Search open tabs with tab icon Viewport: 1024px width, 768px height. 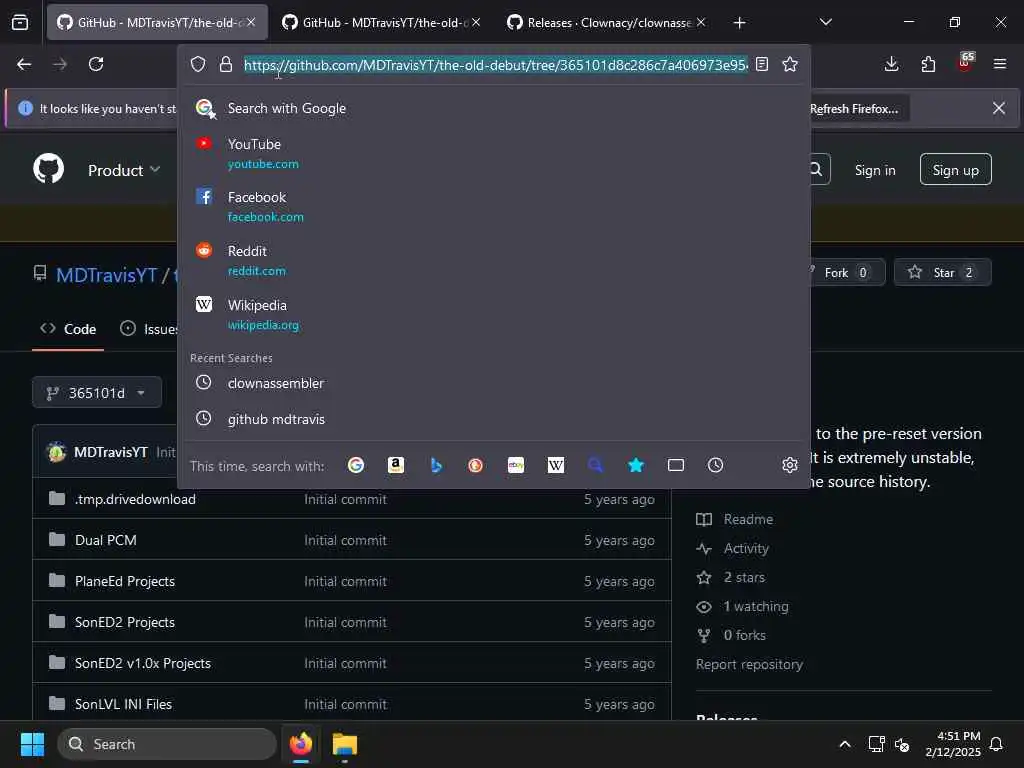click(x=676, y=465)
